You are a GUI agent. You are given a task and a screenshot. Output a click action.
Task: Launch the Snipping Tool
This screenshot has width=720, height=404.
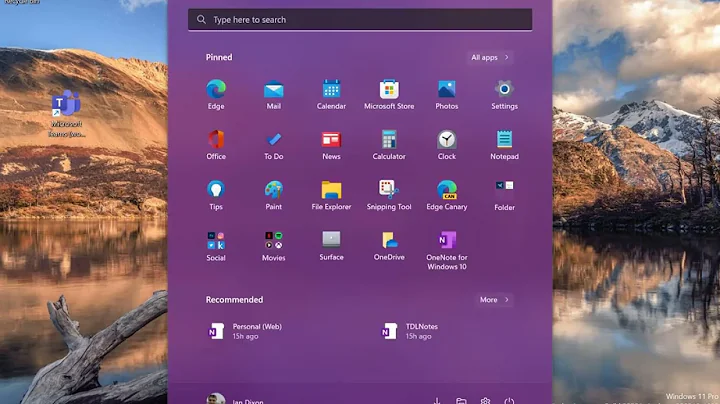[389, 195]
